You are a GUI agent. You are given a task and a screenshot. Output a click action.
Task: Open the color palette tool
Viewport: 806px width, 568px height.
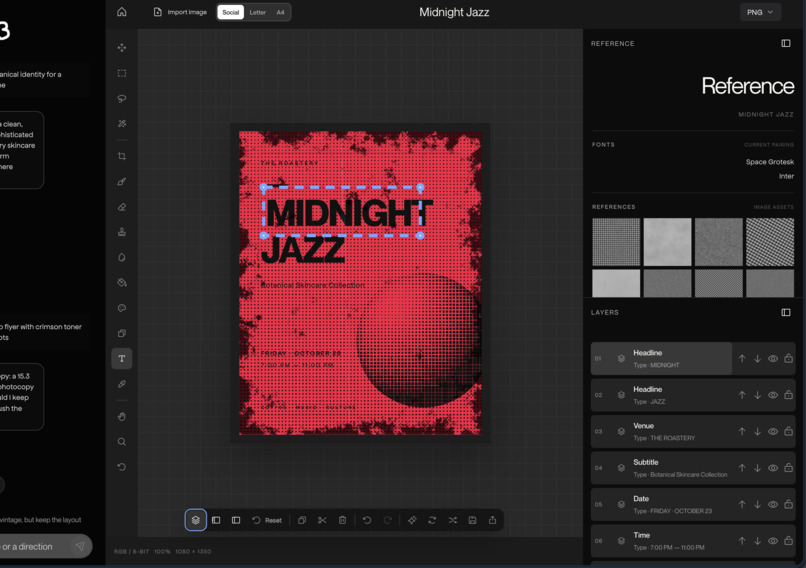122,308
